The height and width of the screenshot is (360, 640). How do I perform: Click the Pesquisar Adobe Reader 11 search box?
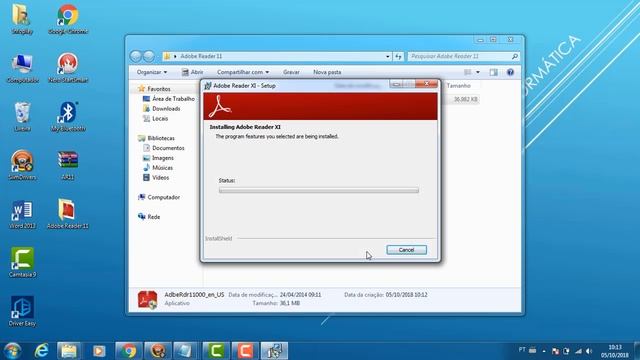(464, 56)
